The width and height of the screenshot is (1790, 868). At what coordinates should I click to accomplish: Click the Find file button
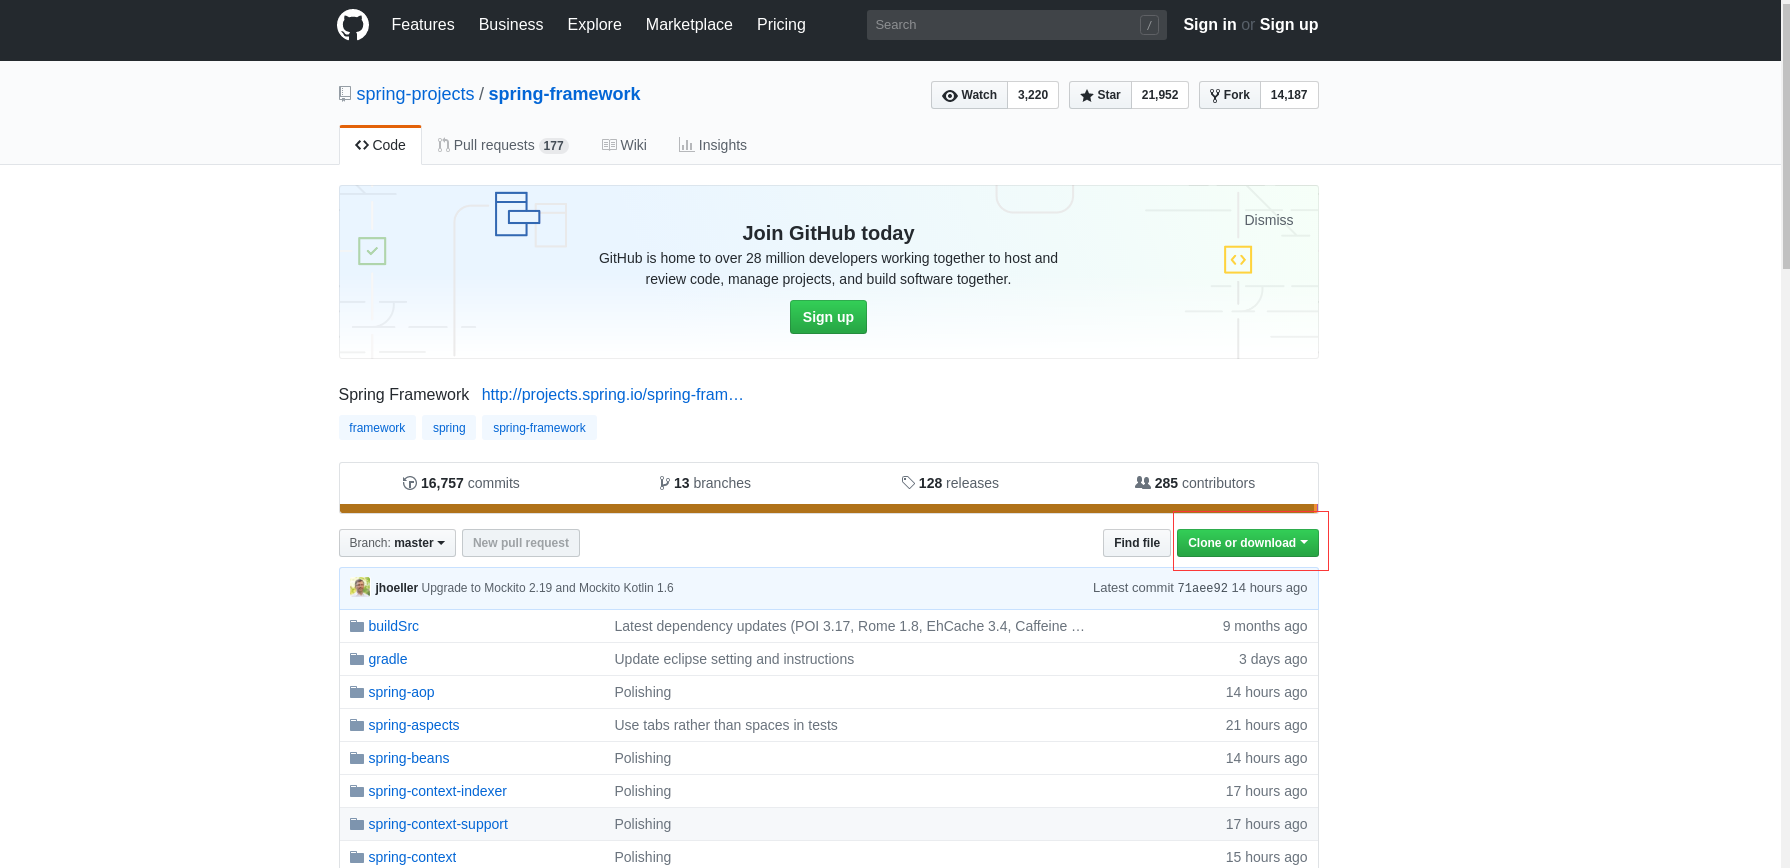(1137, 543)
